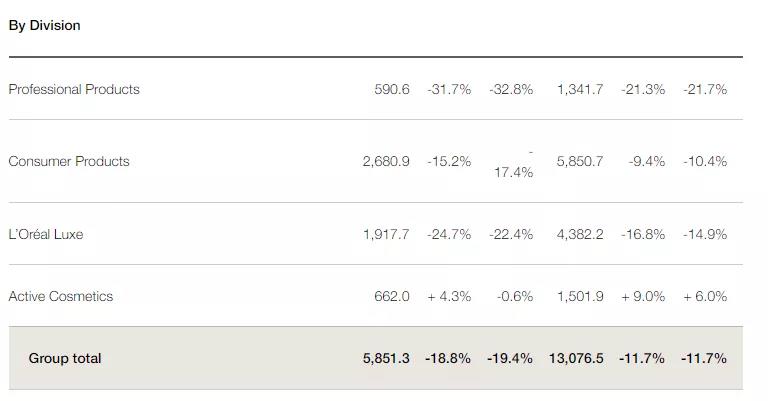Select the Professional Products row label
Image resolution: width=768 pixels, height=401 pixels.
[74, 89]
